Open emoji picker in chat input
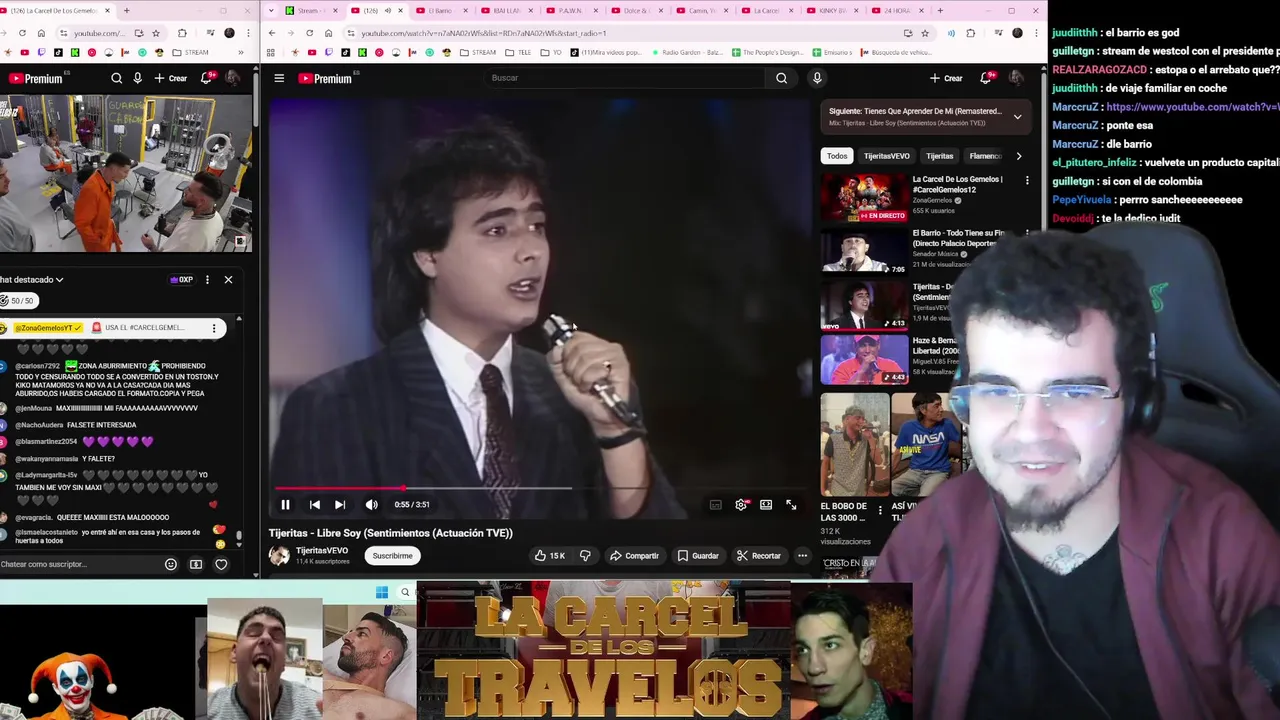Image resolution: width=1280 pixels, height=720 pixels. [x=171, y=565]
